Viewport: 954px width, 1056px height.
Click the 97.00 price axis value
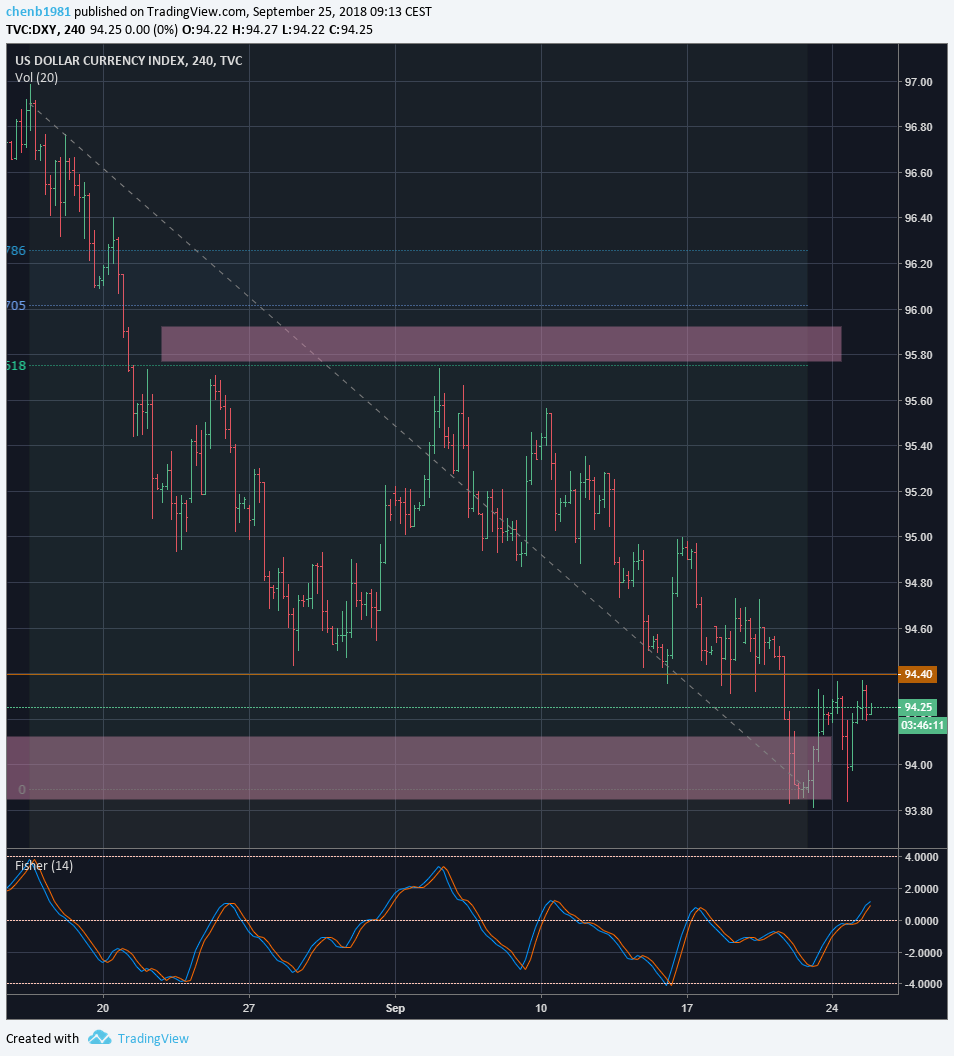click(x=918, y=82)
